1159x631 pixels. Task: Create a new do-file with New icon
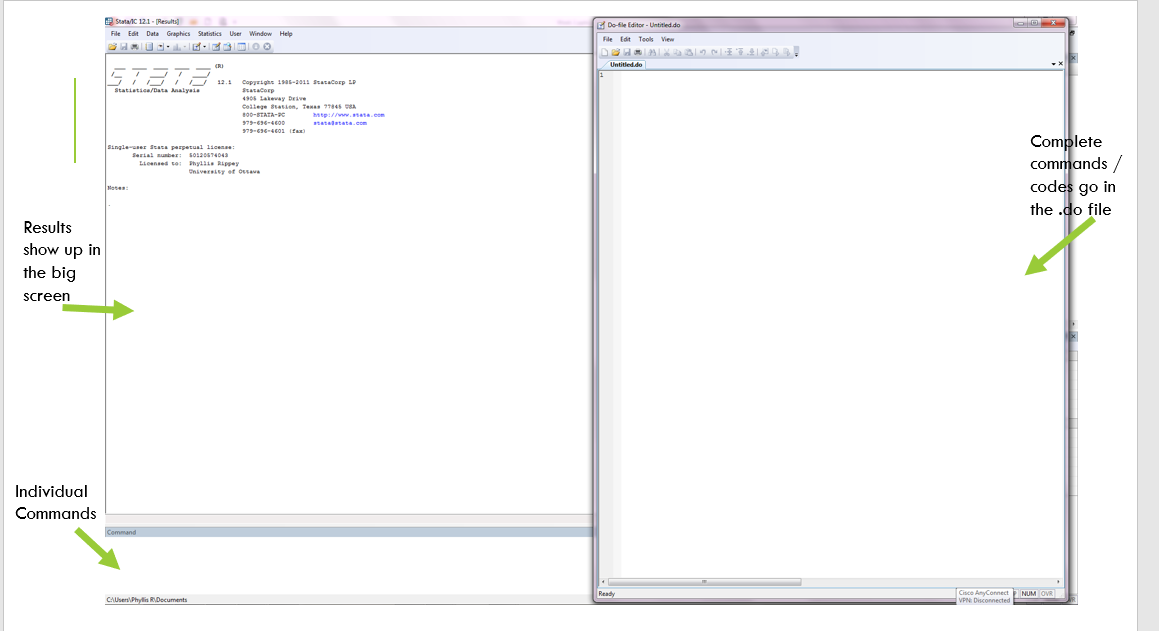[x=605, y=52]
